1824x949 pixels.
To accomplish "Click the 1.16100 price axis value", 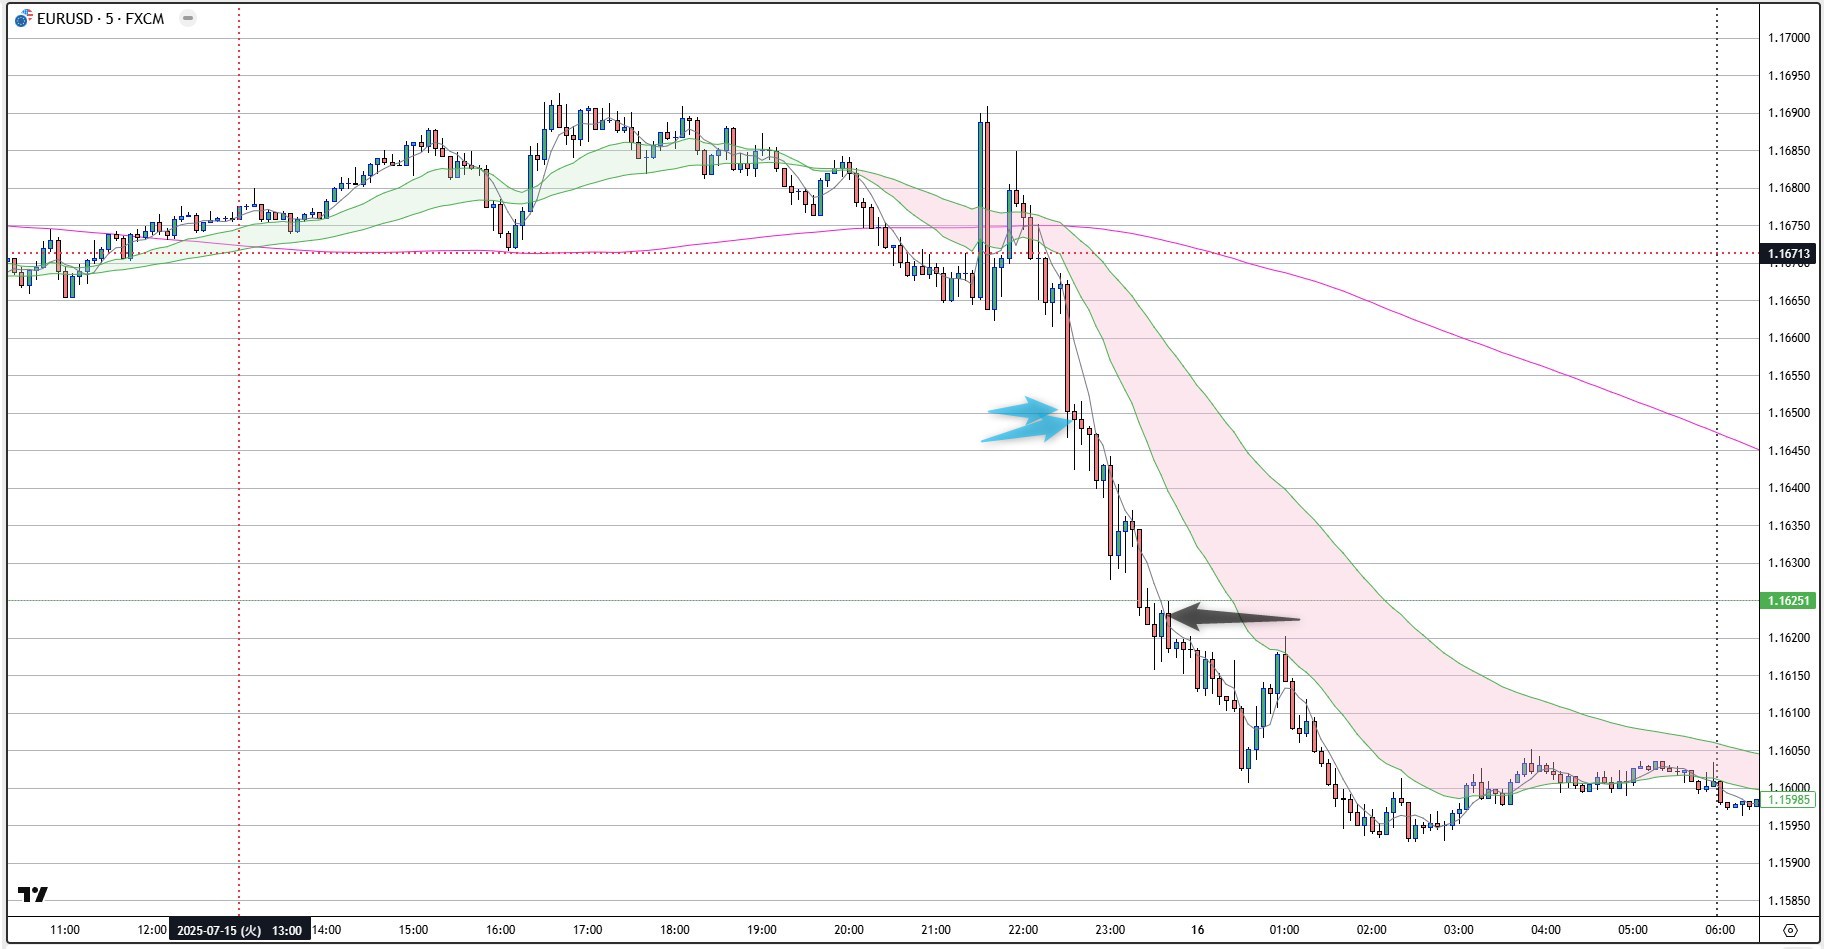I will click(1789, 713).
